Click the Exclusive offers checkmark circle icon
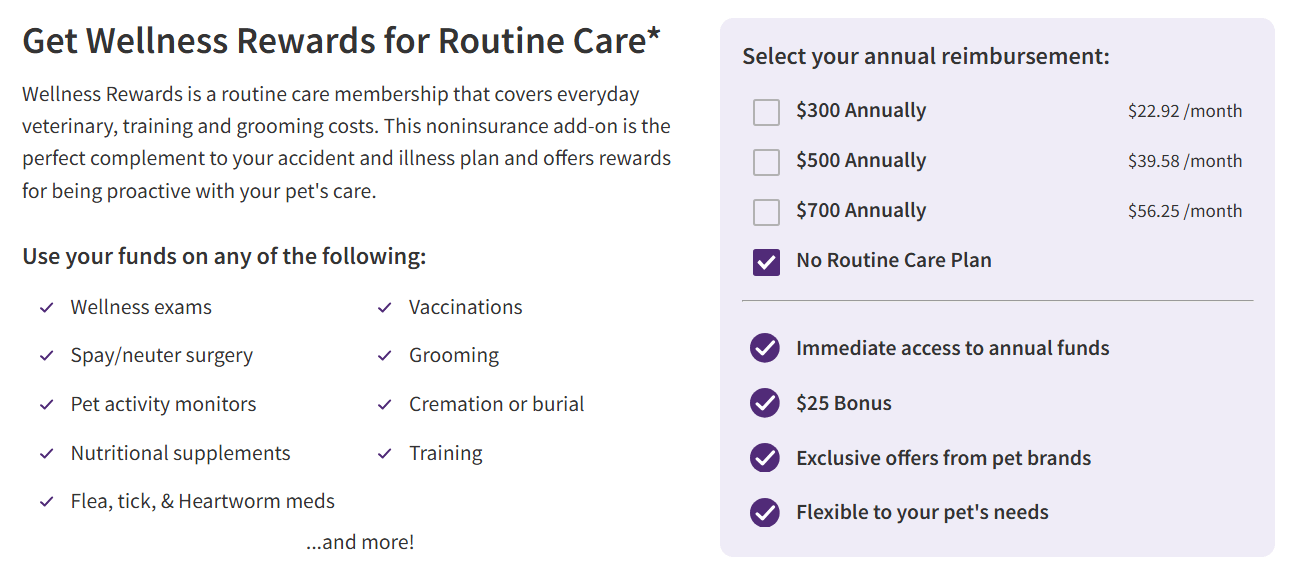The width and height of the screenshot is (1290, 568). pos(765,458)
